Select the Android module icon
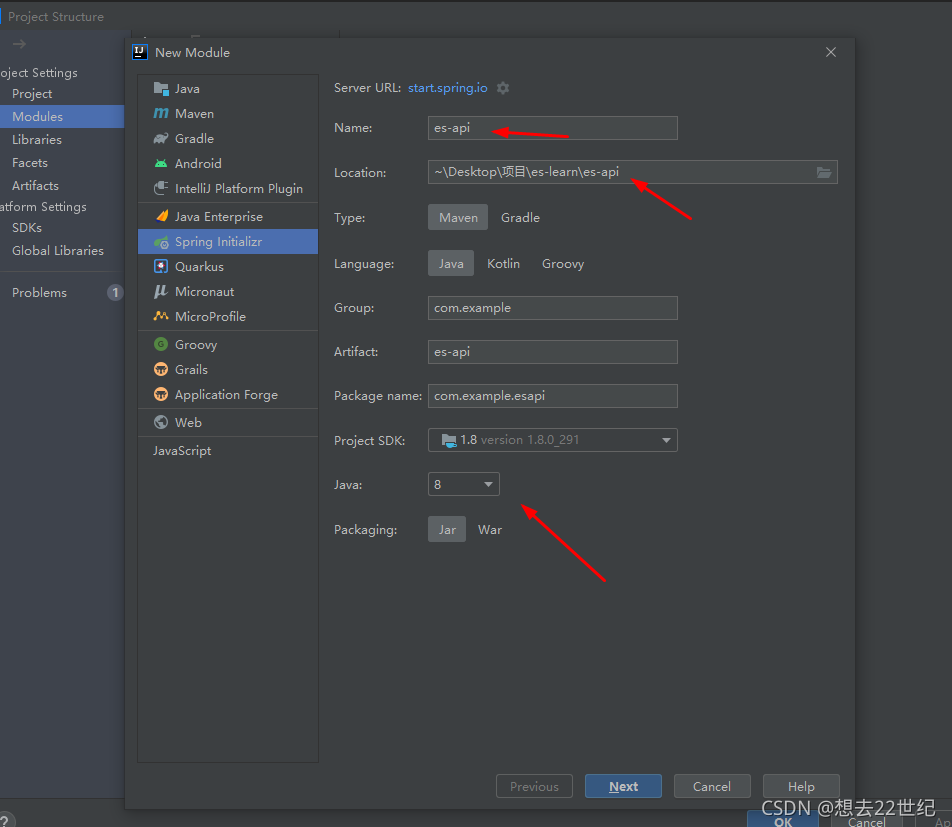 click(161, 163)
